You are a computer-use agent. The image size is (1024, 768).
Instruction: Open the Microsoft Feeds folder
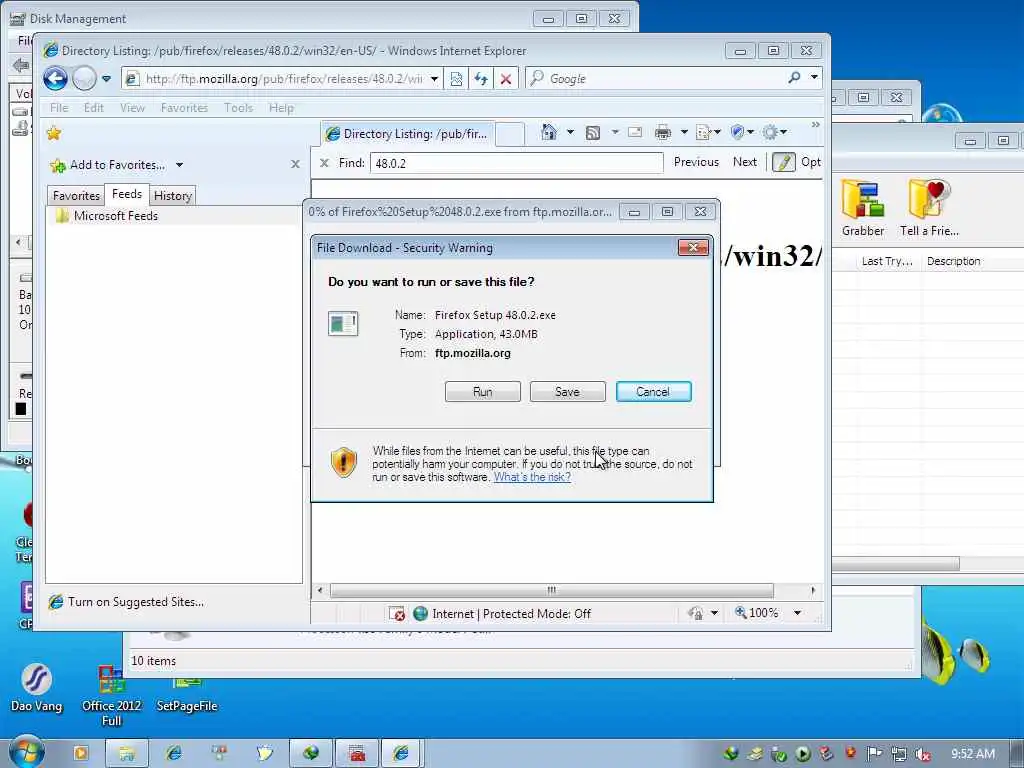pos(116,216)
